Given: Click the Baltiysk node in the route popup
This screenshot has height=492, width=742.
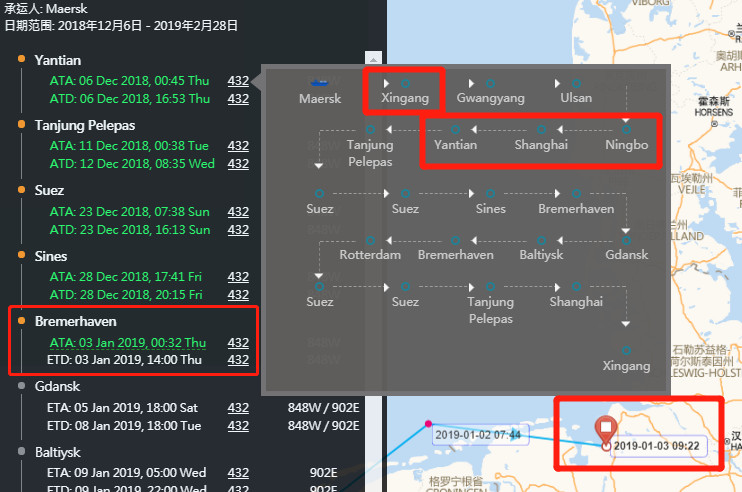Looking at the screenshot, I should tap(541, 240).
